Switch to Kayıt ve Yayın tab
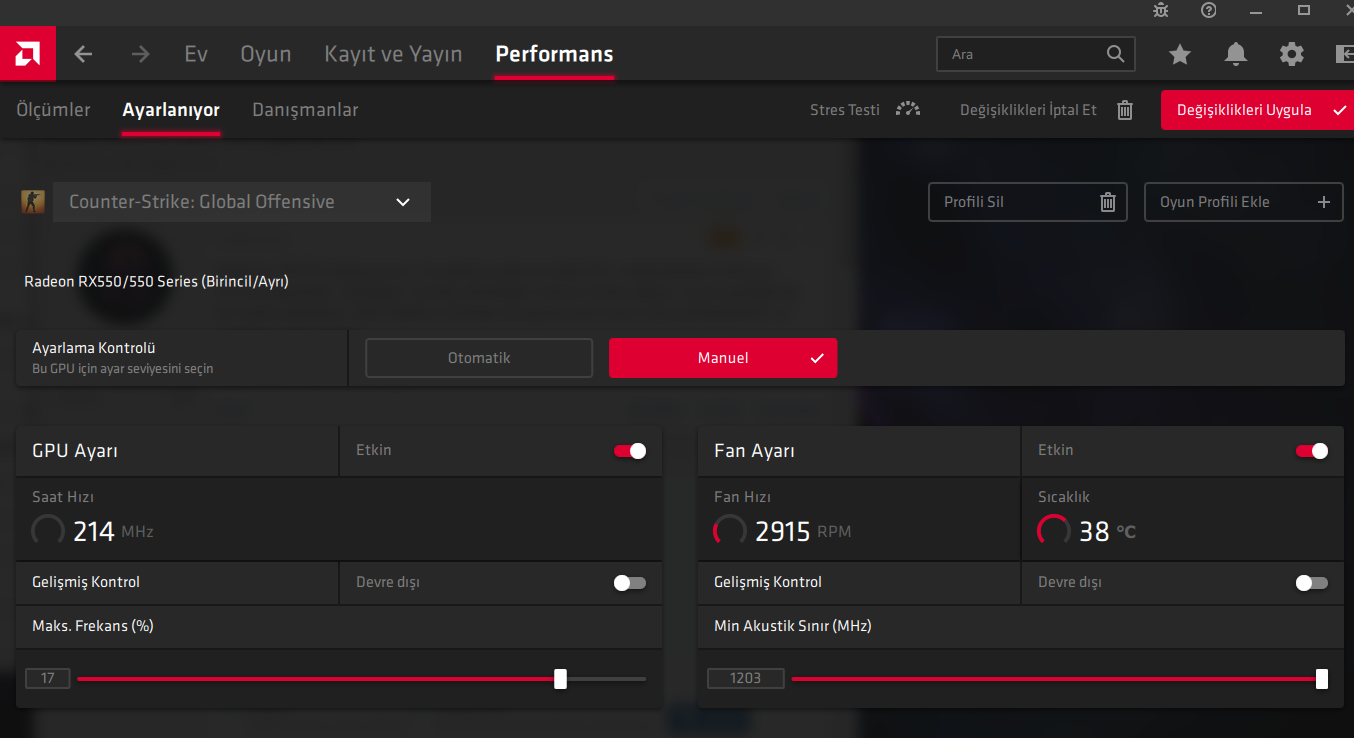 (x=393, y=54)
